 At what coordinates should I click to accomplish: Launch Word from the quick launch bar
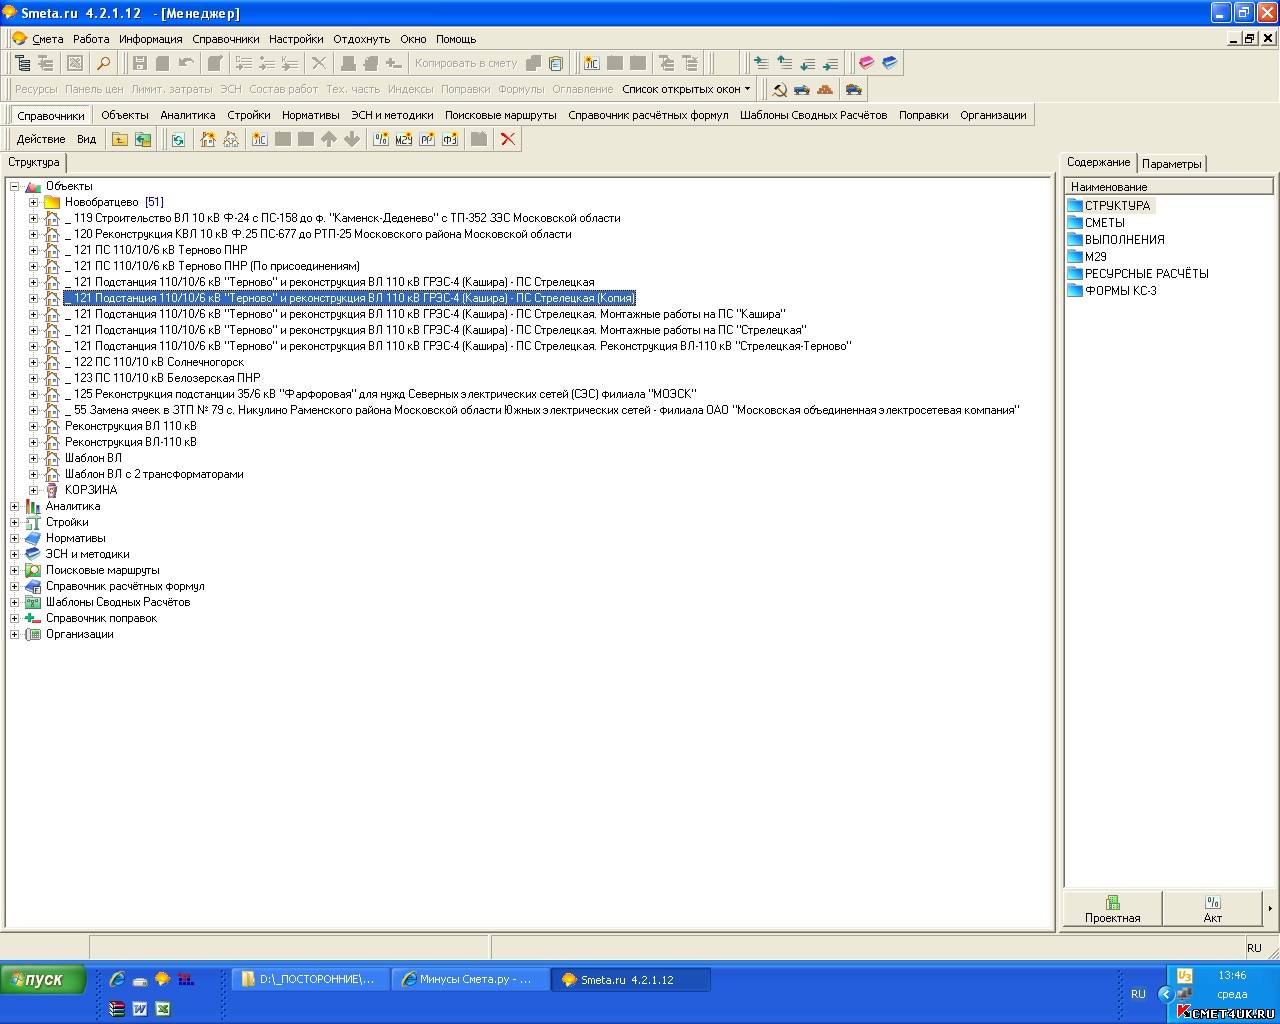140,1009
